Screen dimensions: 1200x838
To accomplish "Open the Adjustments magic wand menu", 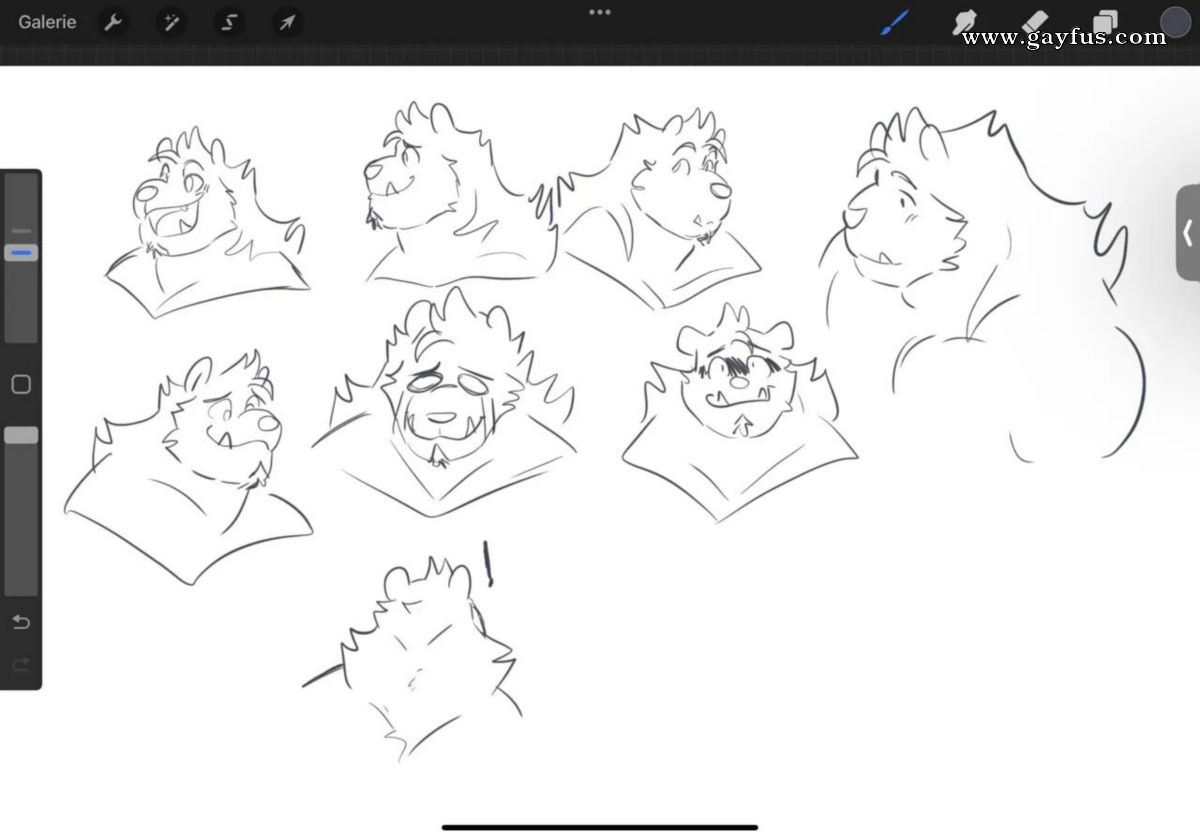I will pos(172,22).
